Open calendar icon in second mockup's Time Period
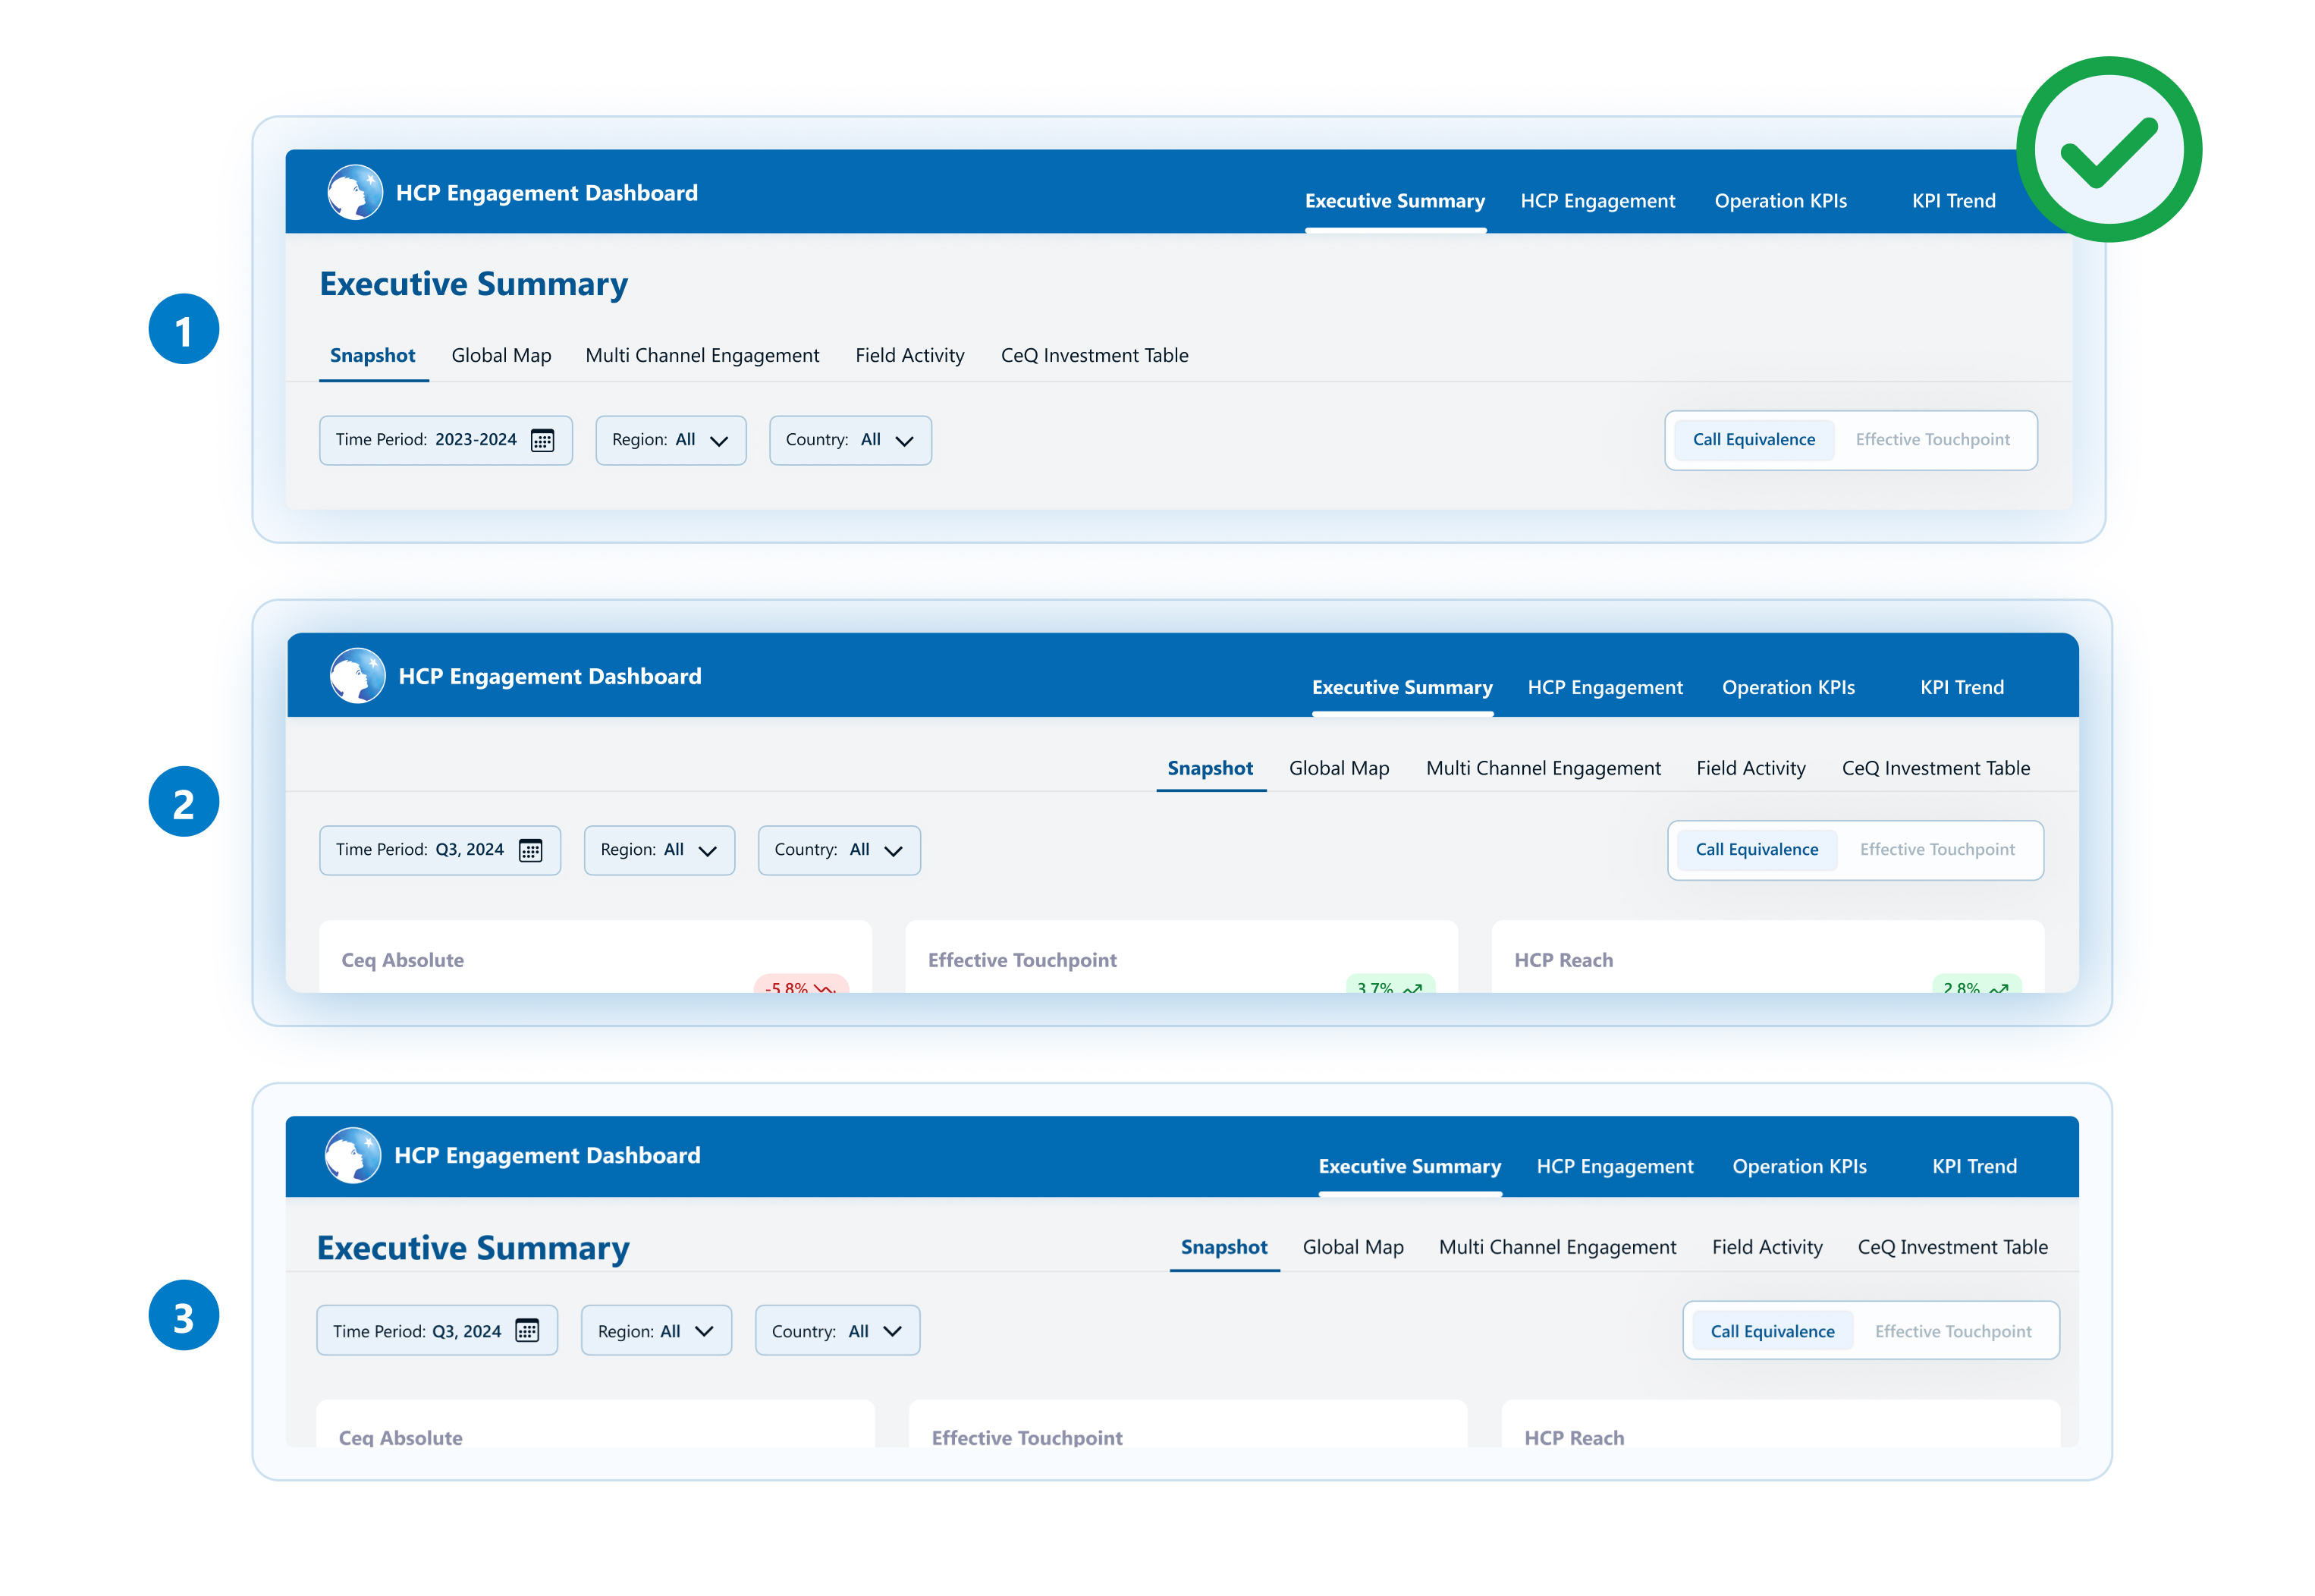Image resolution: width=2315 pixels, height=1596 pixels. [x=530, y=850]
